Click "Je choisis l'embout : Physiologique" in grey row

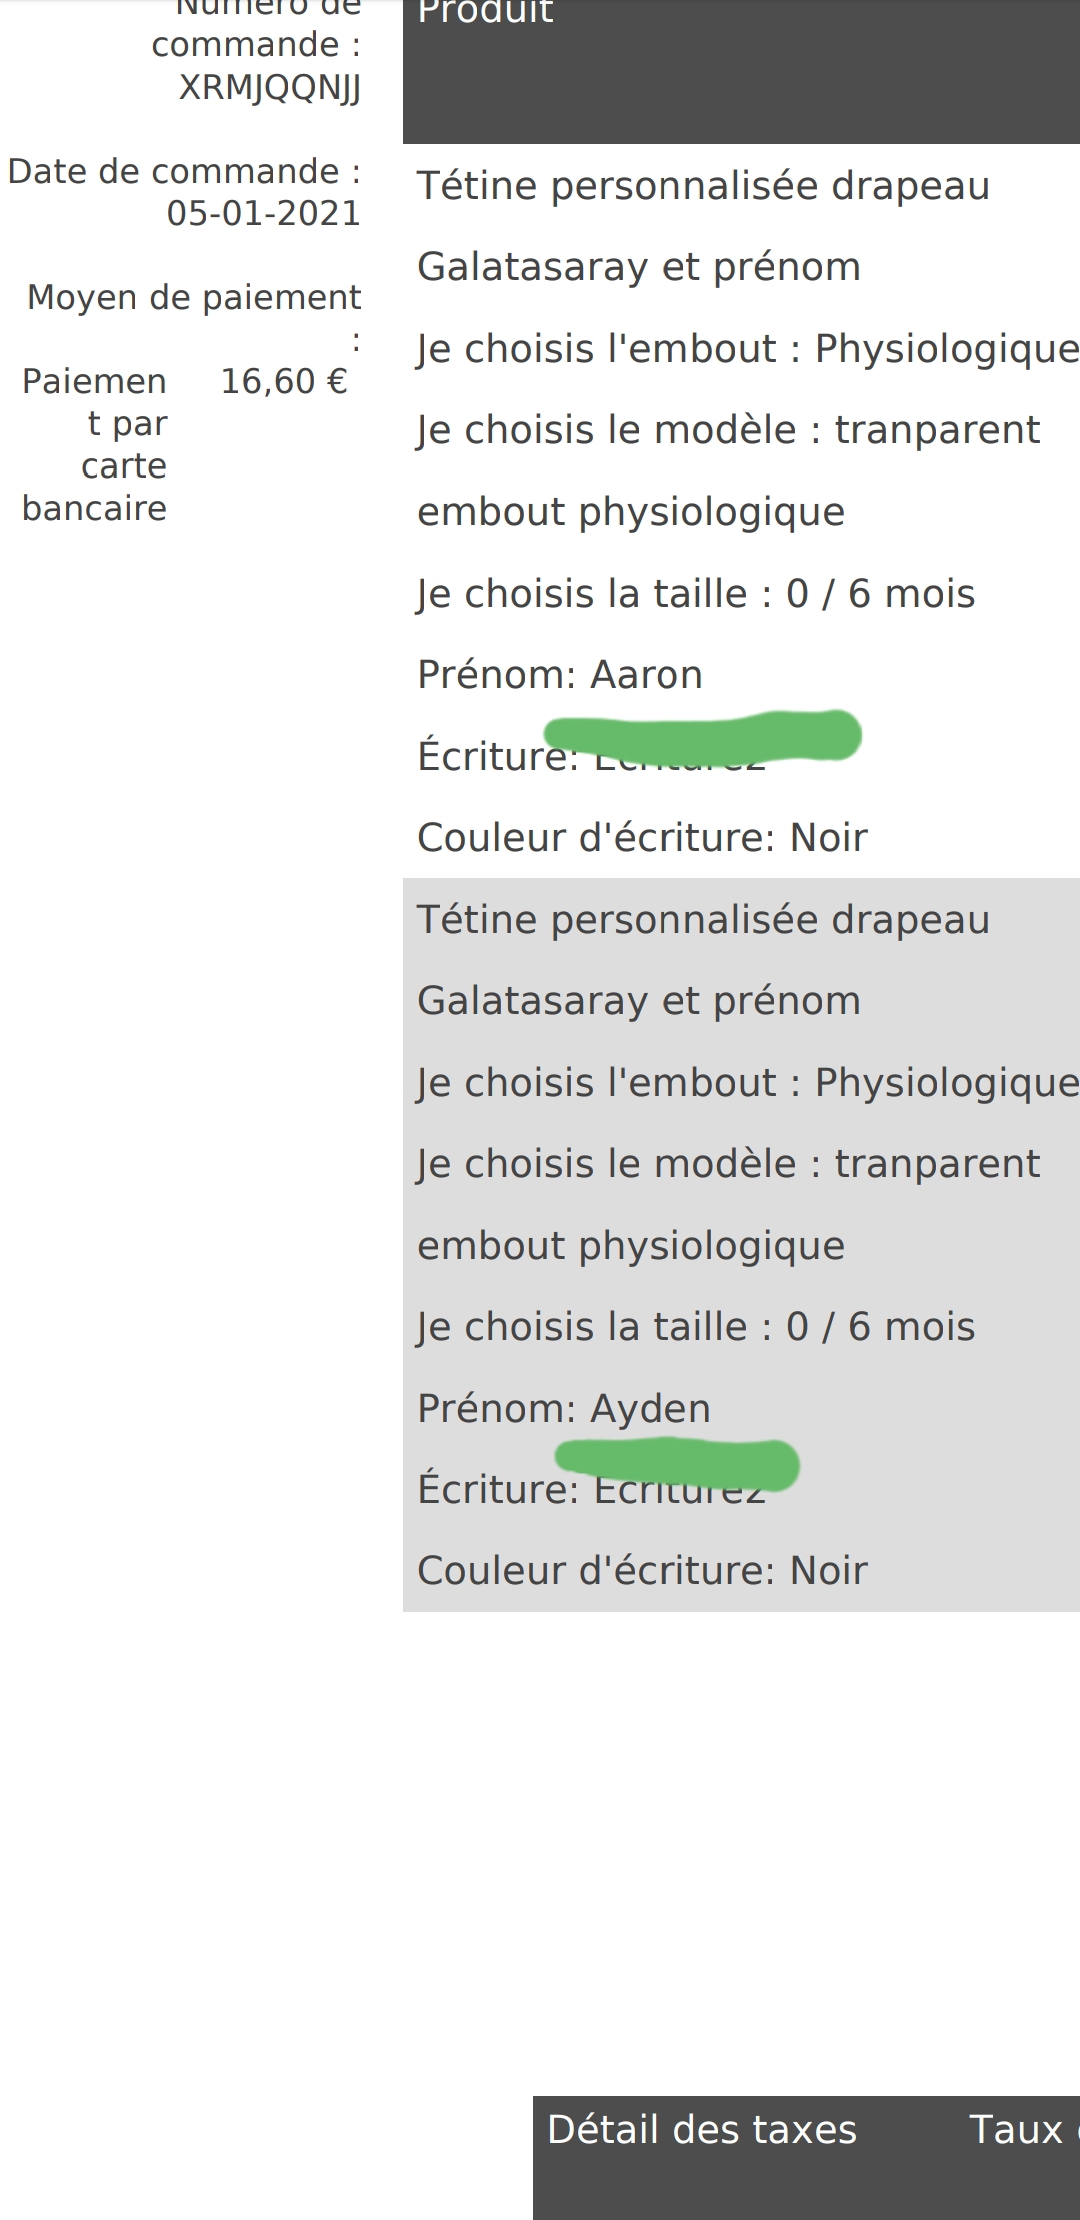coord(747,1083)
